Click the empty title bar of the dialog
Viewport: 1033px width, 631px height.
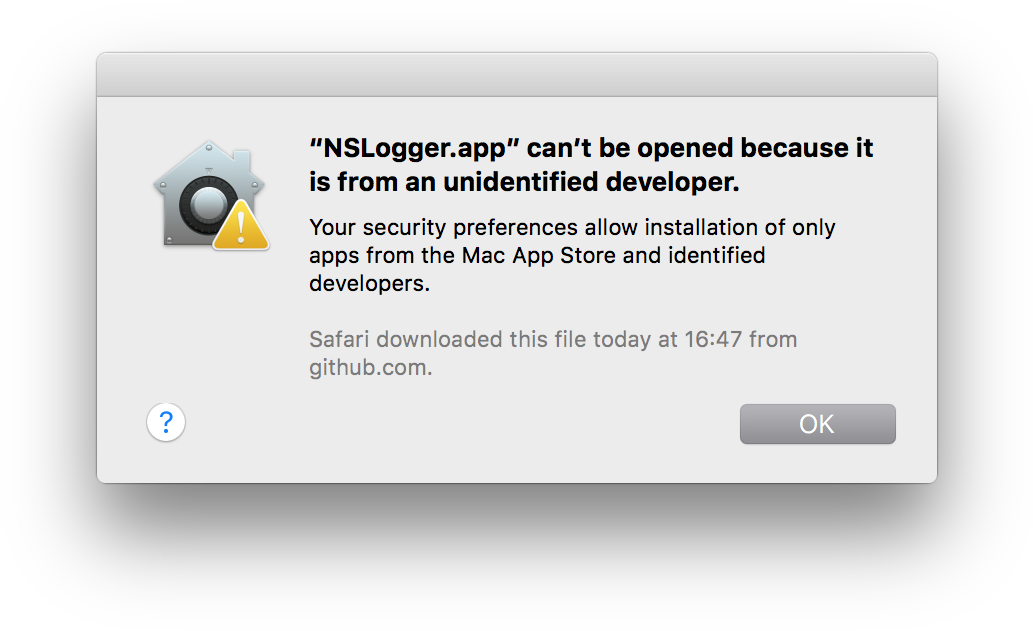(516, 75)
